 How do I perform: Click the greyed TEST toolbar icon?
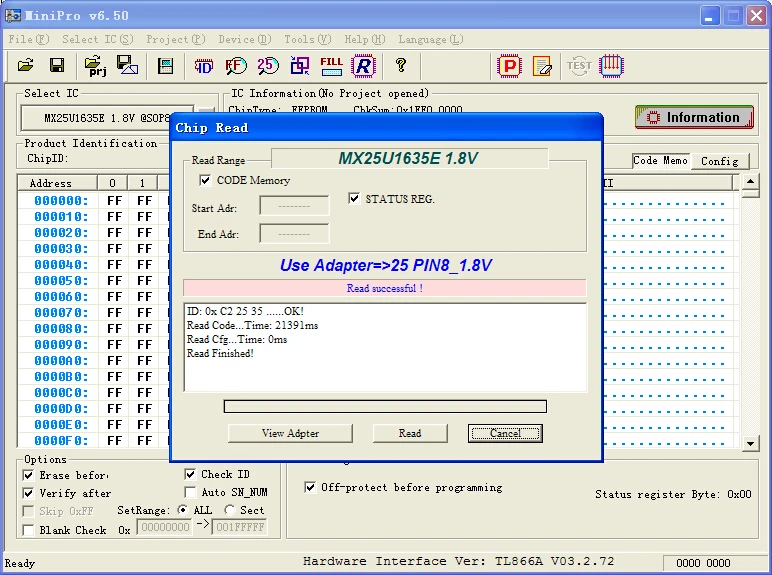[579, 65]
